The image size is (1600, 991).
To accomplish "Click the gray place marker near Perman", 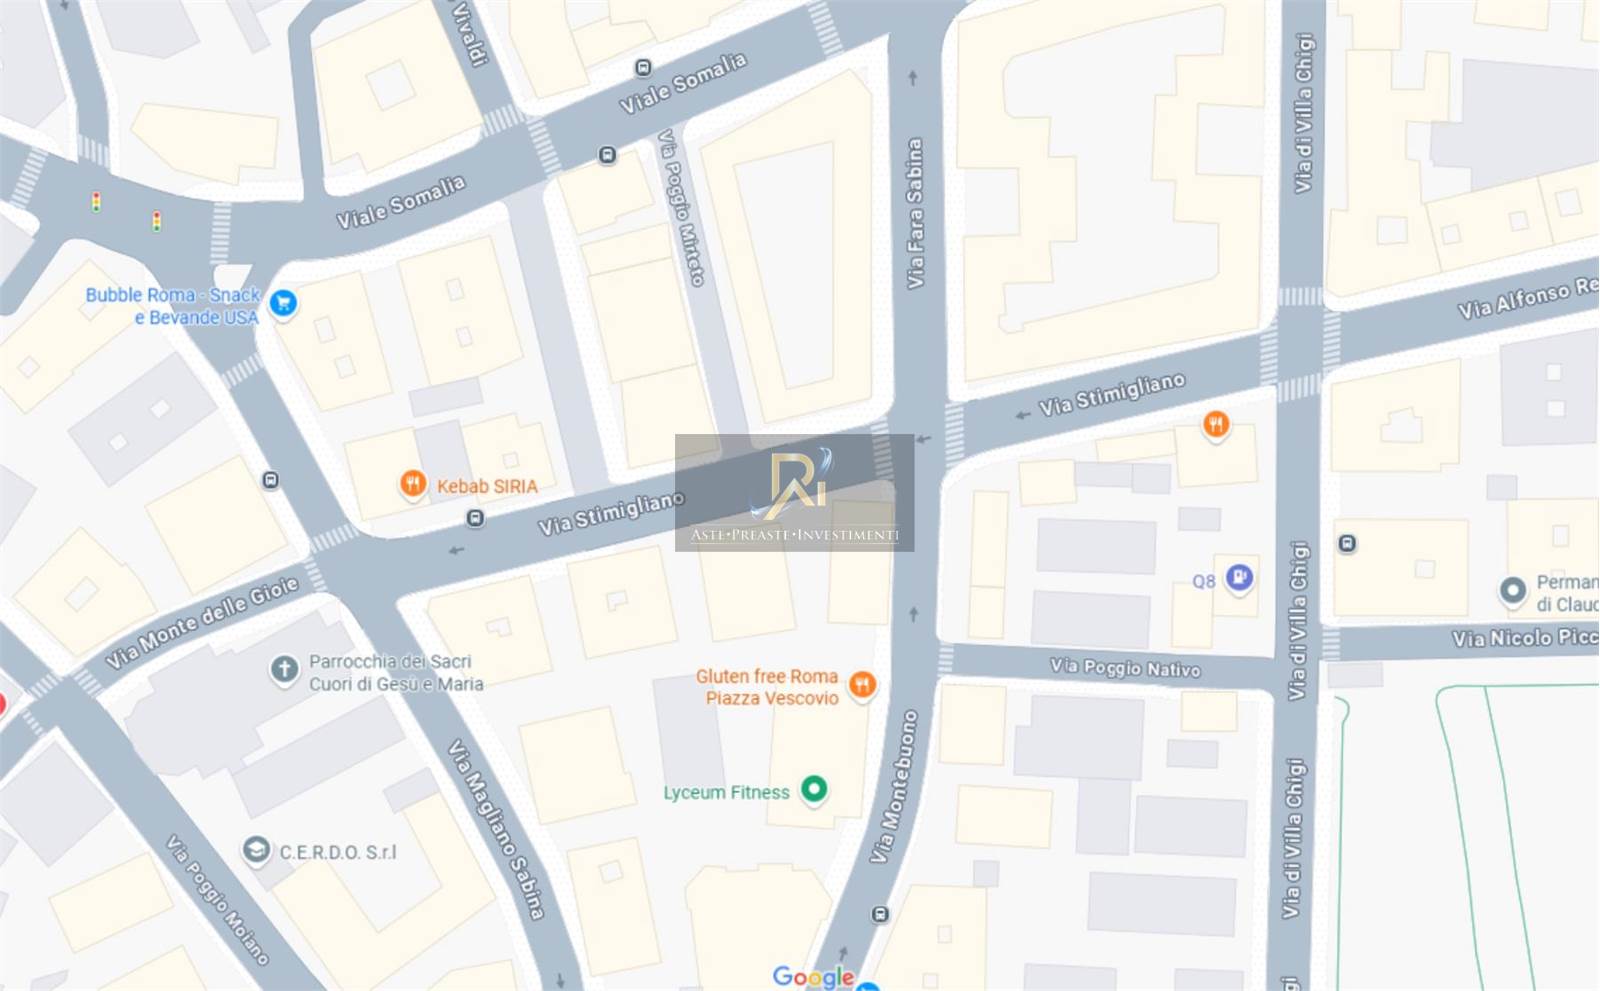I will [1513, 590].
